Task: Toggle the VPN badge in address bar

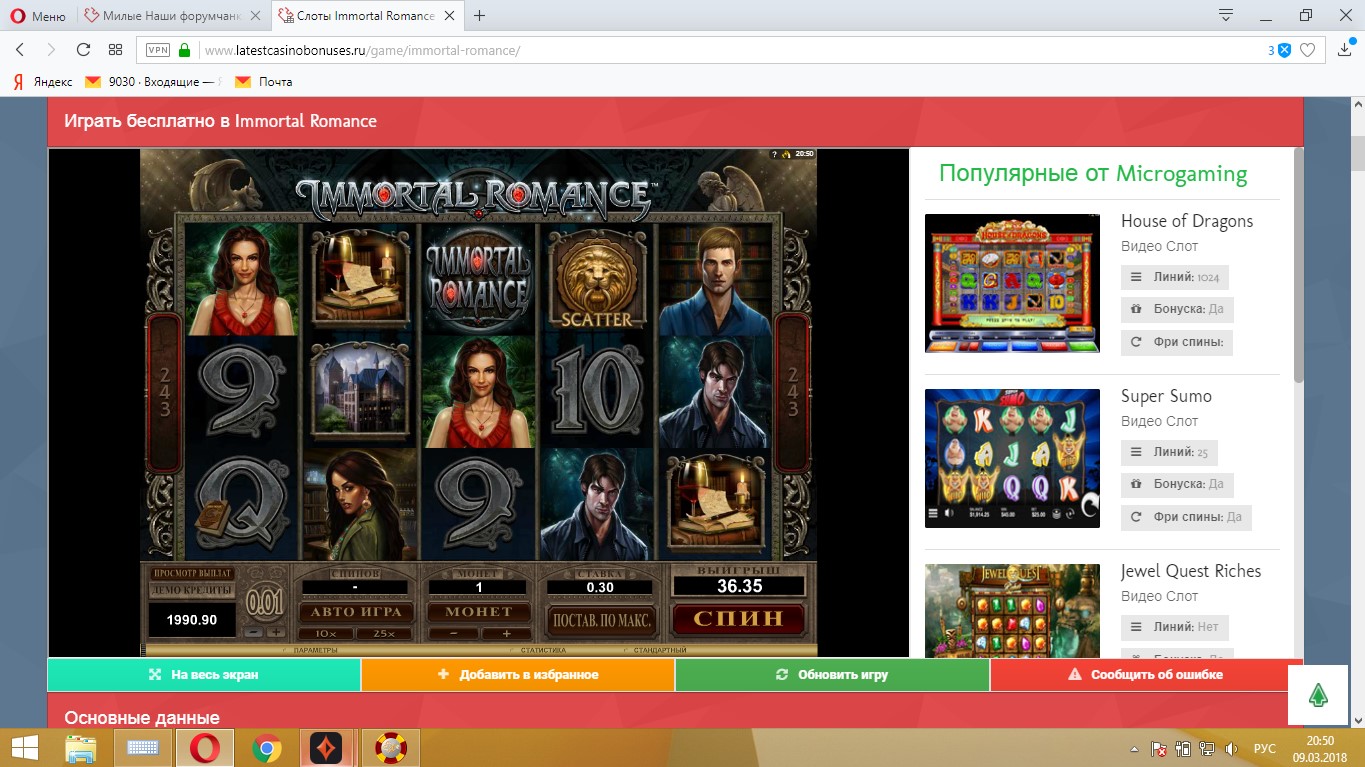Action: 158,50
